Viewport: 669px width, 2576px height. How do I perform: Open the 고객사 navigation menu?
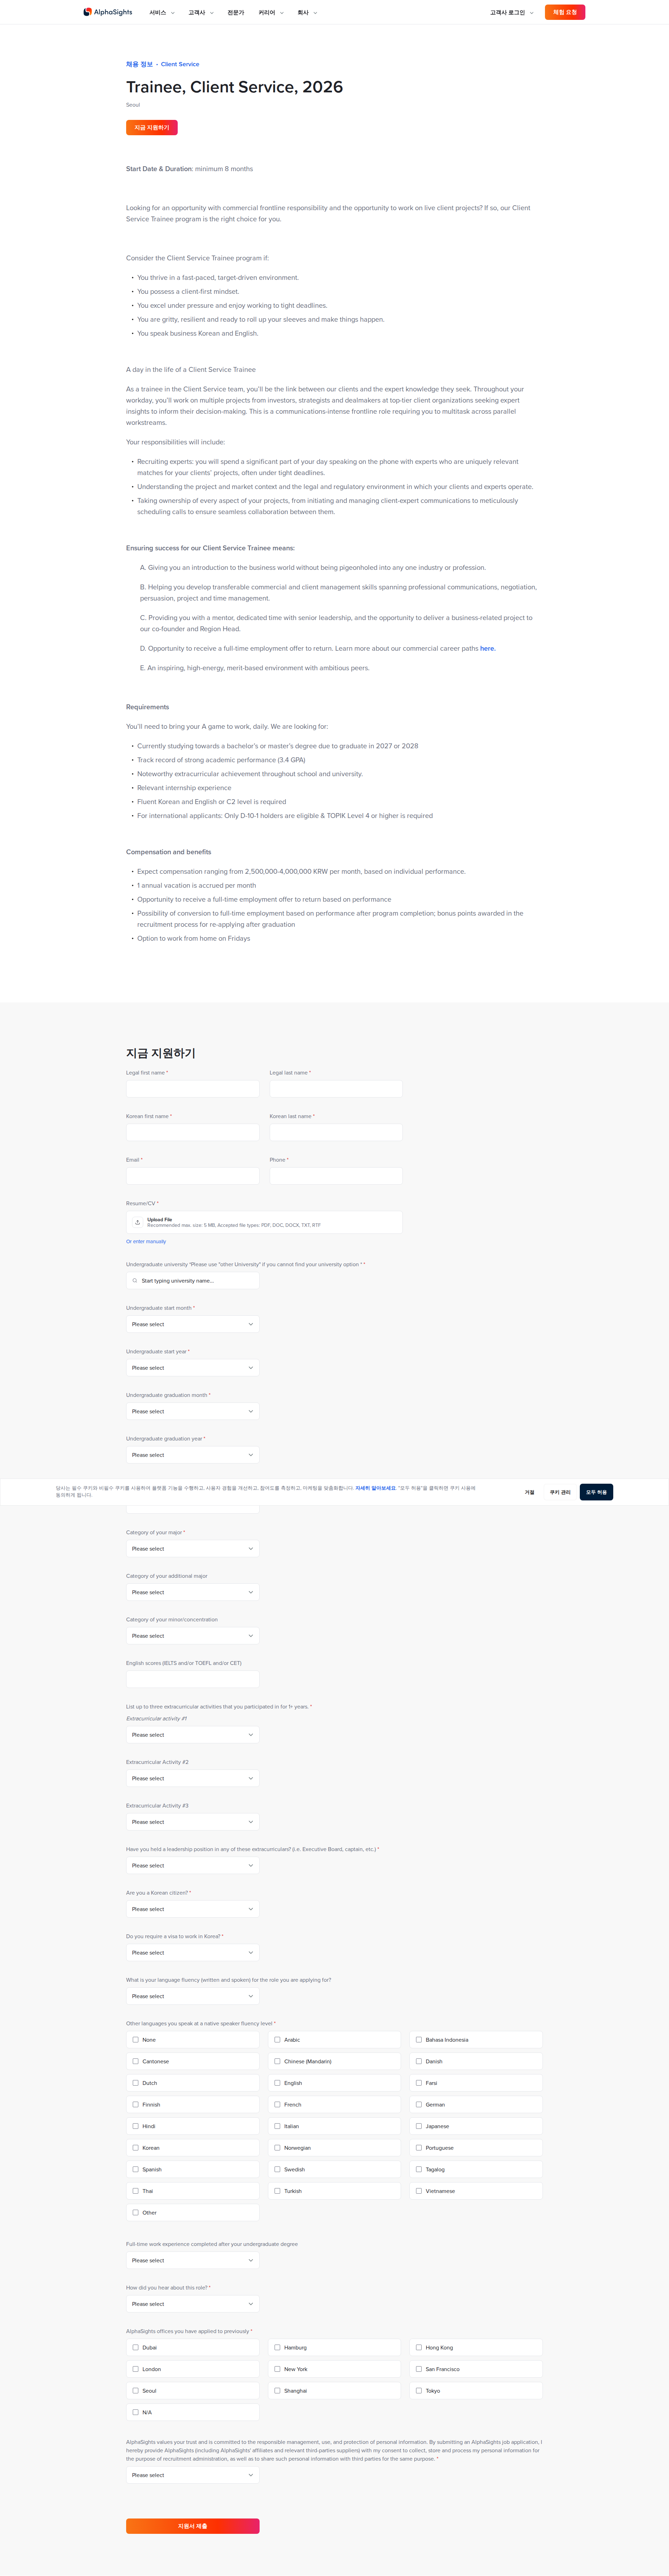coord(201,13)
